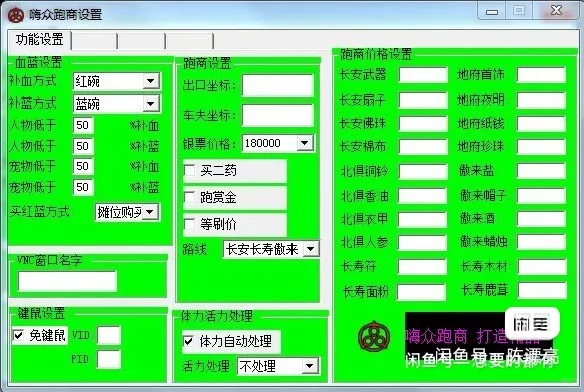Click the 出口坐标 input field

pyautogui.click(x=278, y=86)
